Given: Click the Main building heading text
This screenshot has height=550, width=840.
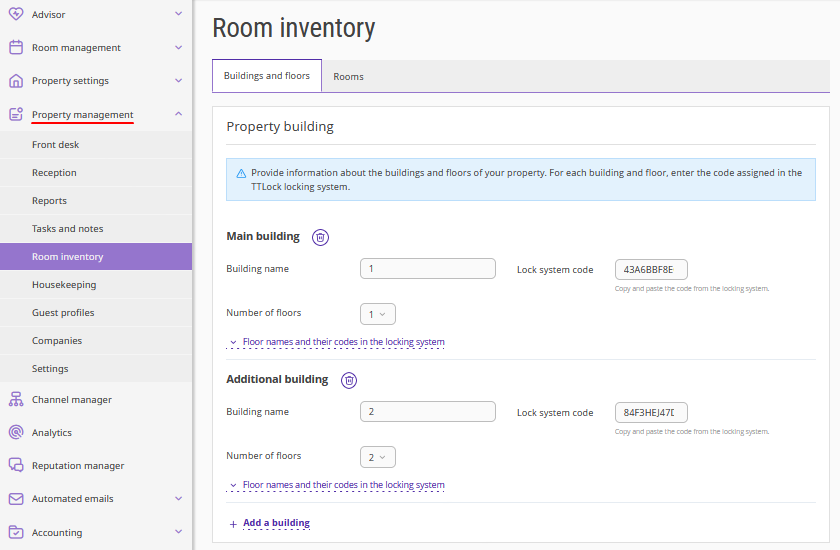Looking at the screenshot, I should pos(263,236).
